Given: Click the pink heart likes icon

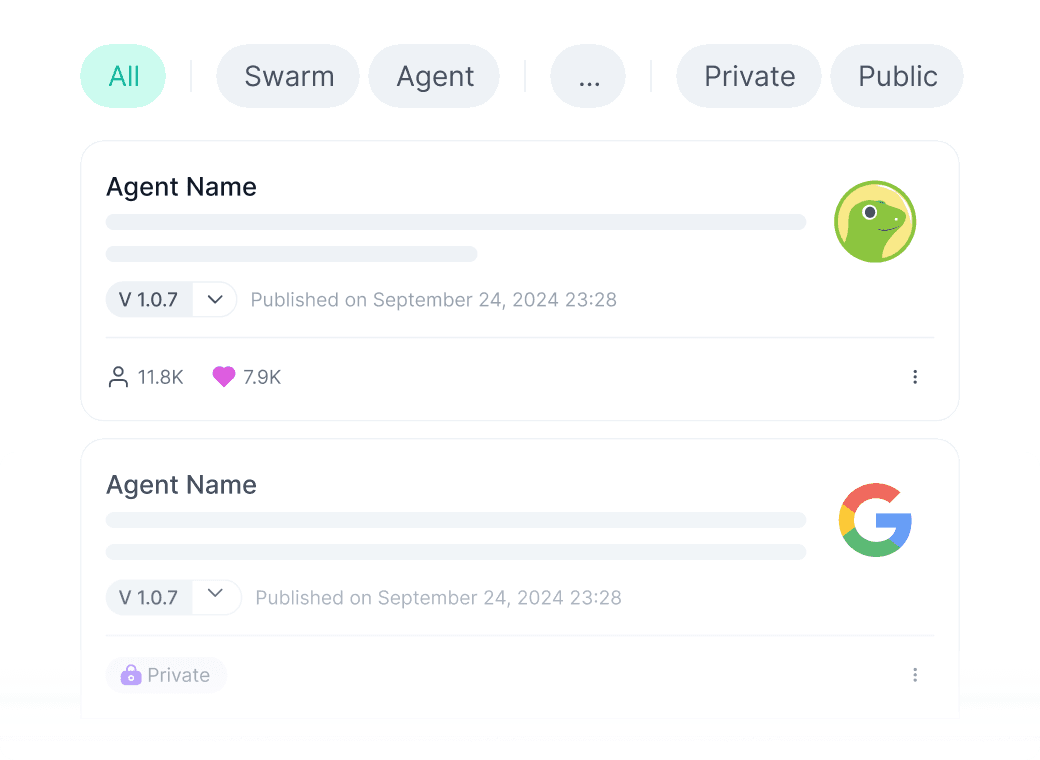Looking at the screenshot, I should pyautogui.click(x=224, y=377).
